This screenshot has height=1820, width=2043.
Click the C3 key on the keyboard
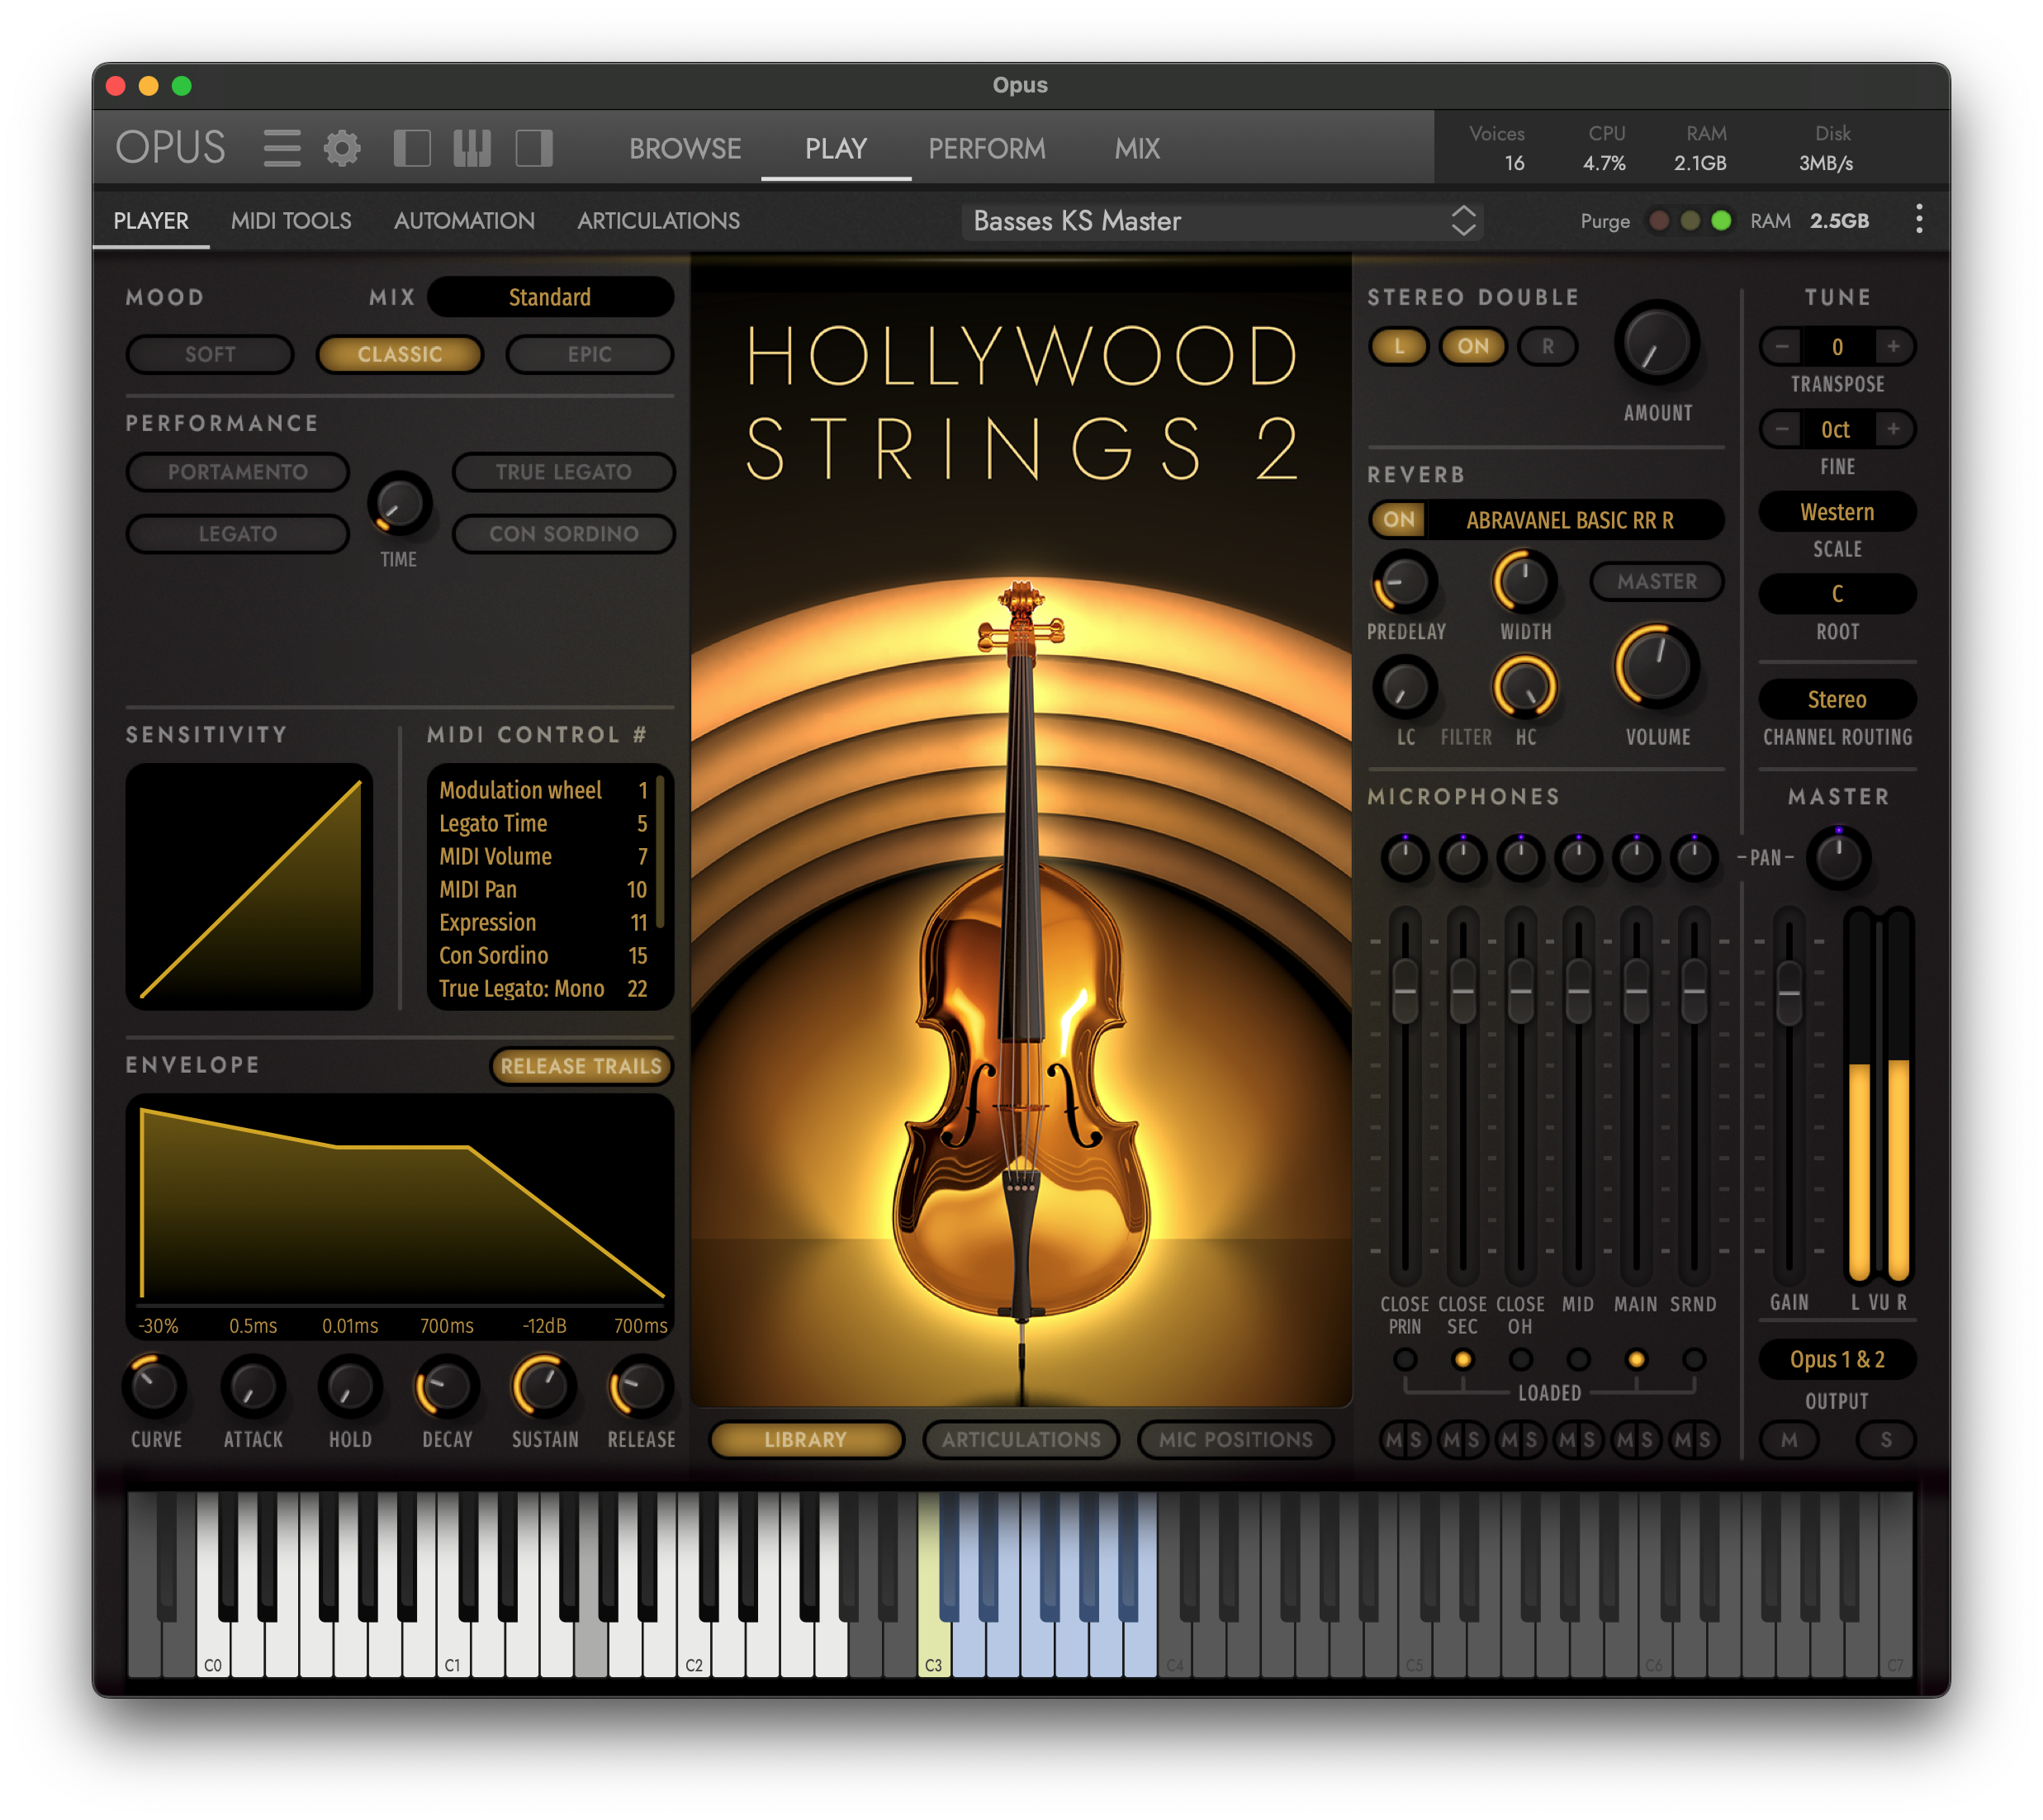coord(933,1640)
